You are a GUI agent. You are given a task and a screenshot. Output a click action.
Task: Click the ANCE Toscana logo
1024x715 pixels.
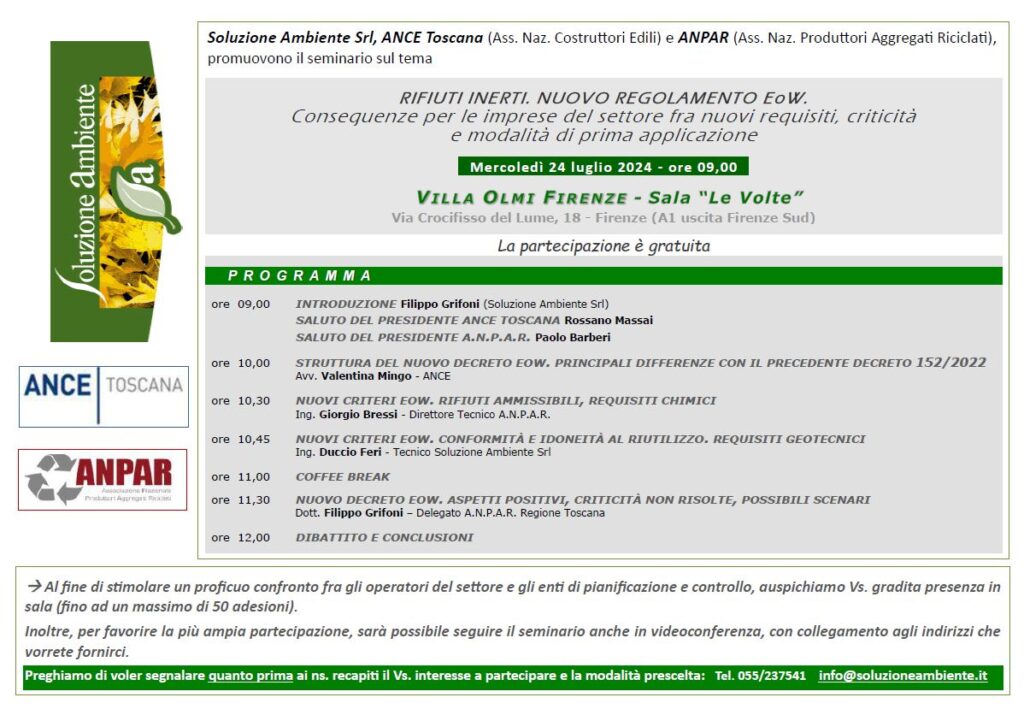pyautogui.click(x=104, y=396)
